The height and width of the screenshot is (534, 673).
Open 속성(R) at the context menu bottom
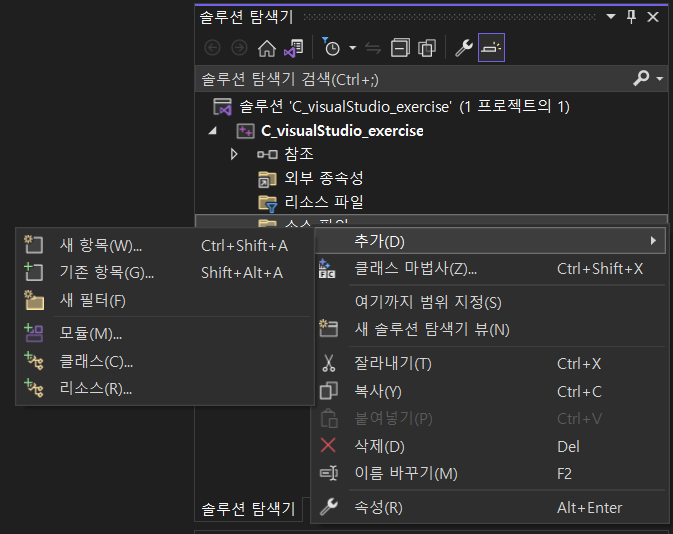coord(379,508)
